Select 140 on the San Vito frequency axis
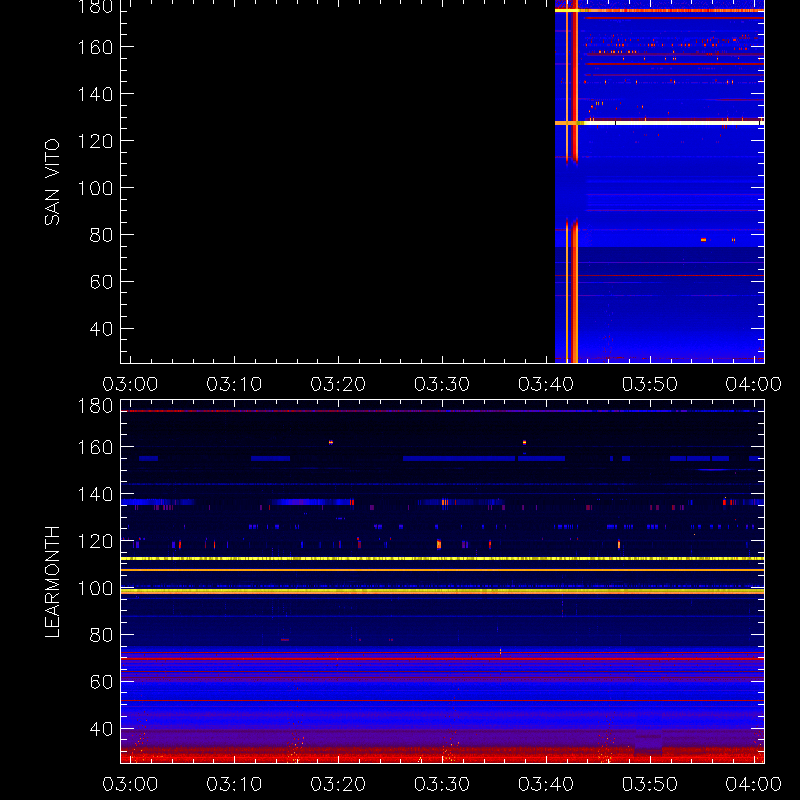Viewport: 800px width, 800px height. click(x=95, y=94)
